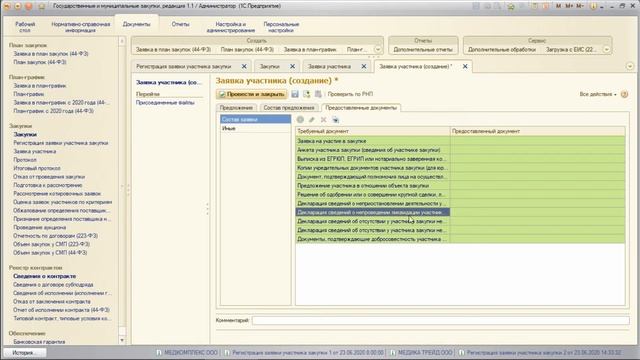This screenshot has width=640, height=360.
Task: Click into the Комментарий input field
Action: (x=440, y=320)
